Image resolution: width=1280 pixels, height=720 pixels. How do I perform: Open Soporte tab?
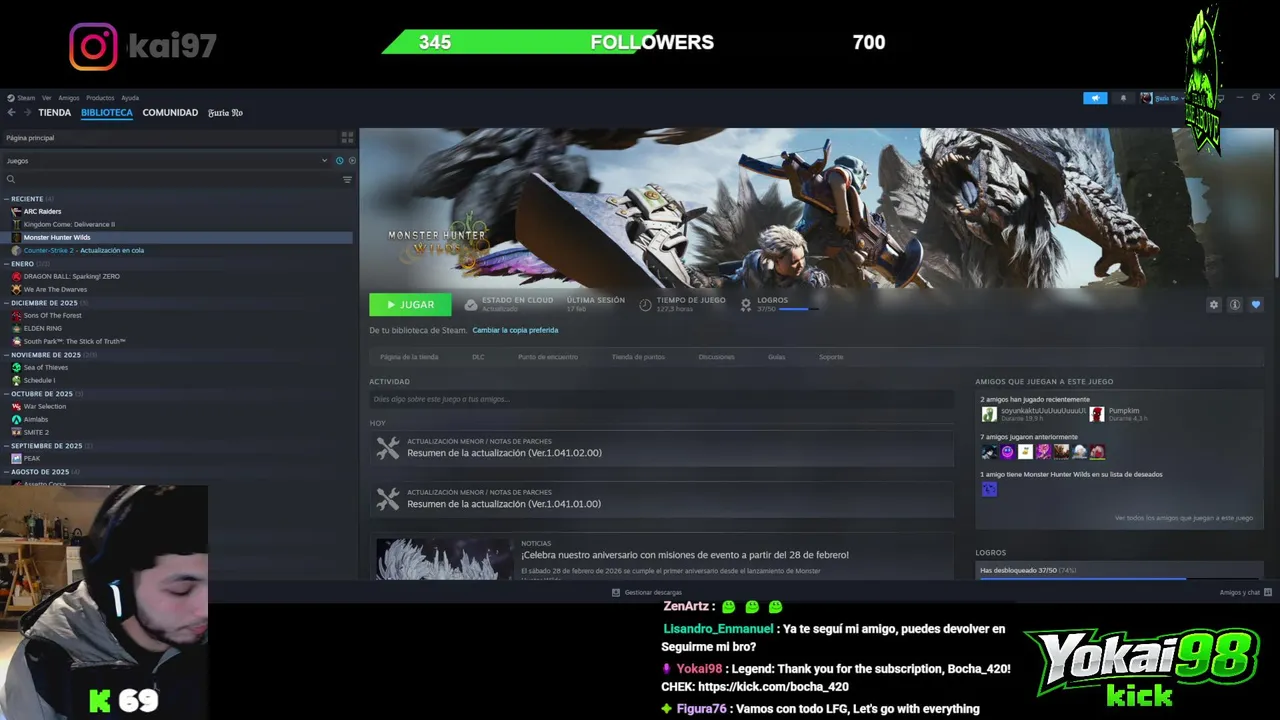pyautogui.click(x=831, y=357)
